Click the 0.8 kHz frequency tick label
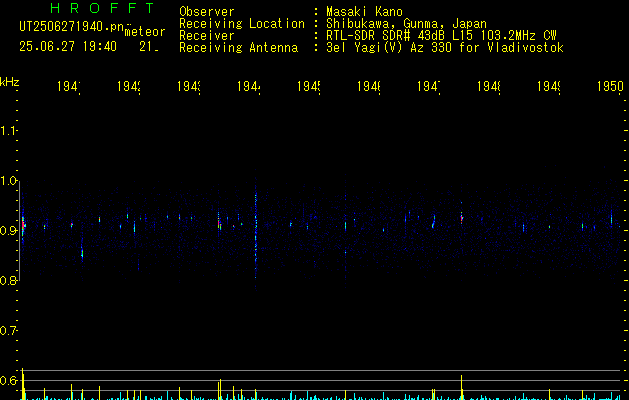Image resolution: width=629 pixels, height=400 pixels. tap(8, 280)
